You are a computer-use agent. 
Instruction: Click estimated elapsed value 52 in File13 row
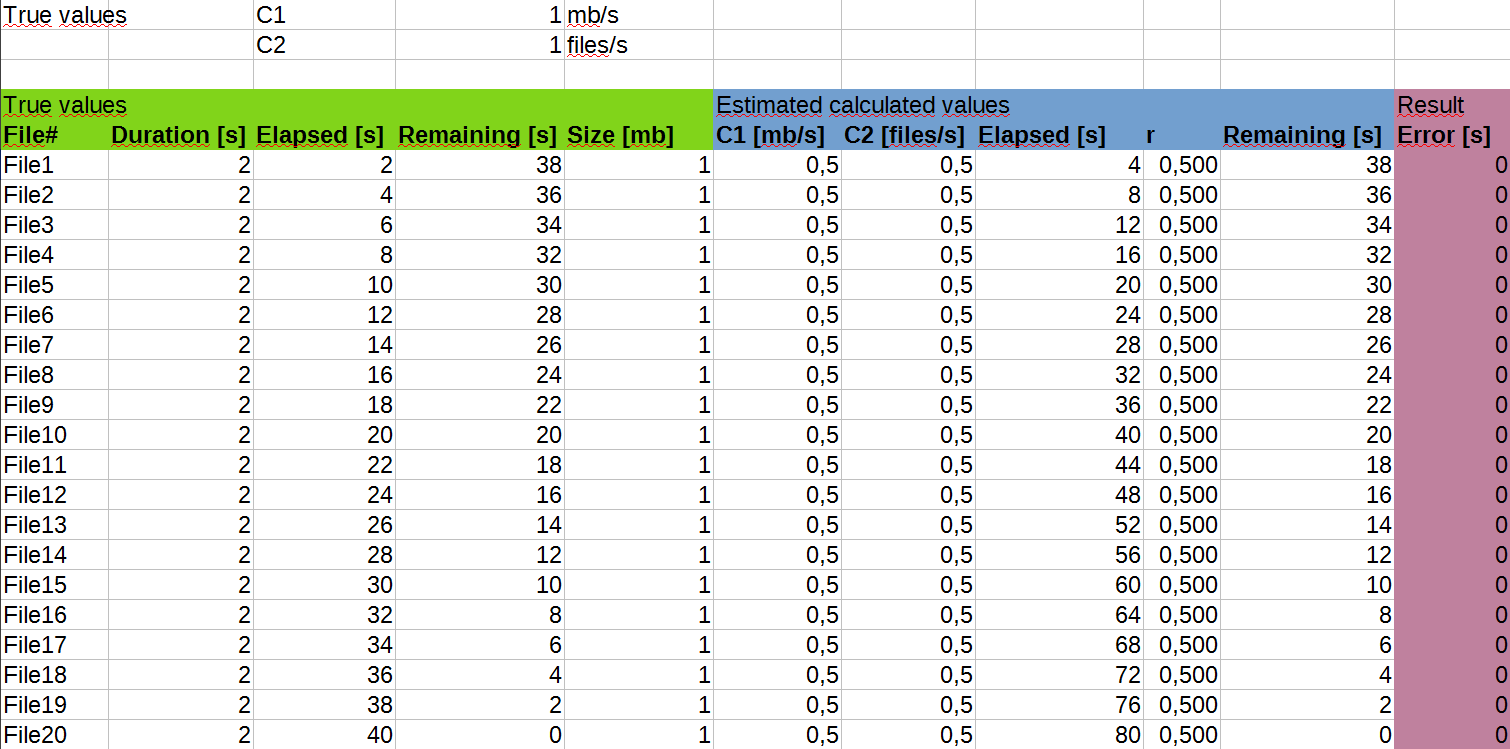pos(1059,525)
